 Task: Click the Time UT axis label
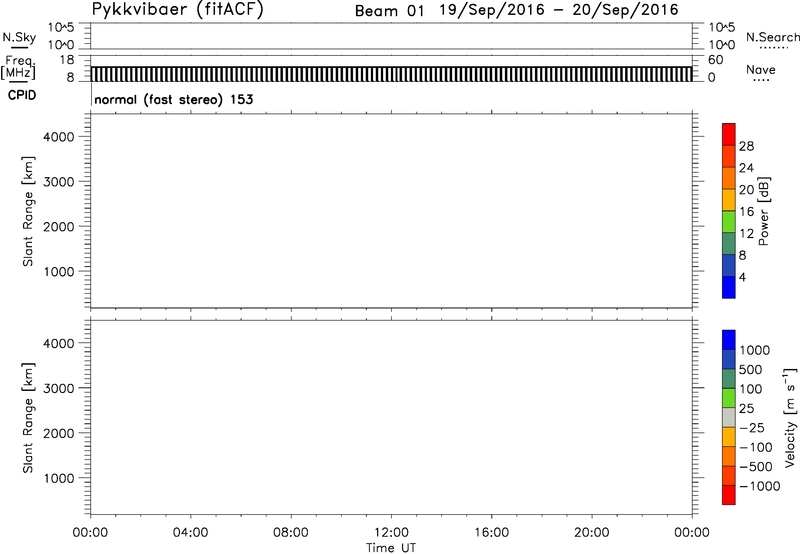coord(391,548)
